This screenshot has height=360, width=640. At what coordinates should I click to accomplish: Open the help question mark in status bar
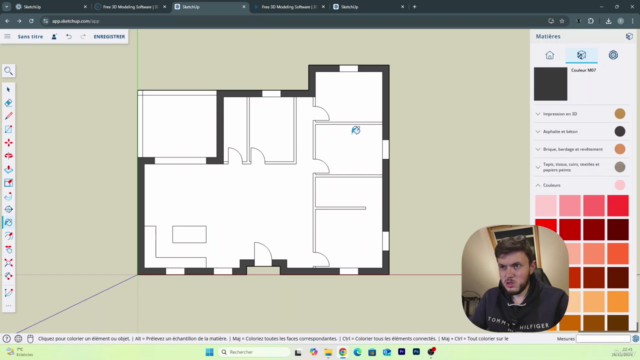(x=7, y=338)
